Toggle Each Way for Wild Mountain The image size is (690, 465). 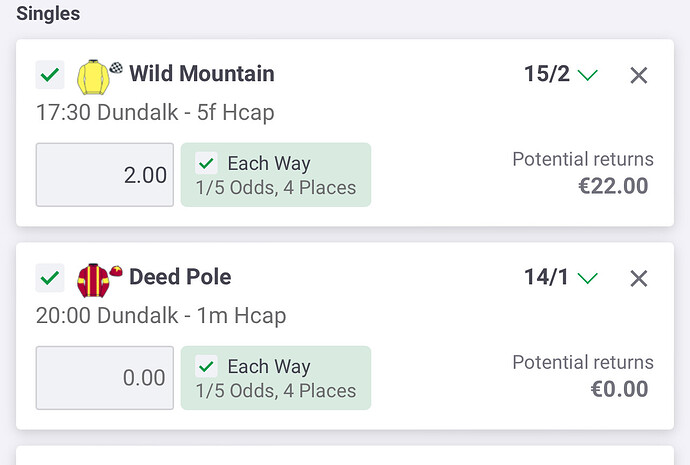207,163
